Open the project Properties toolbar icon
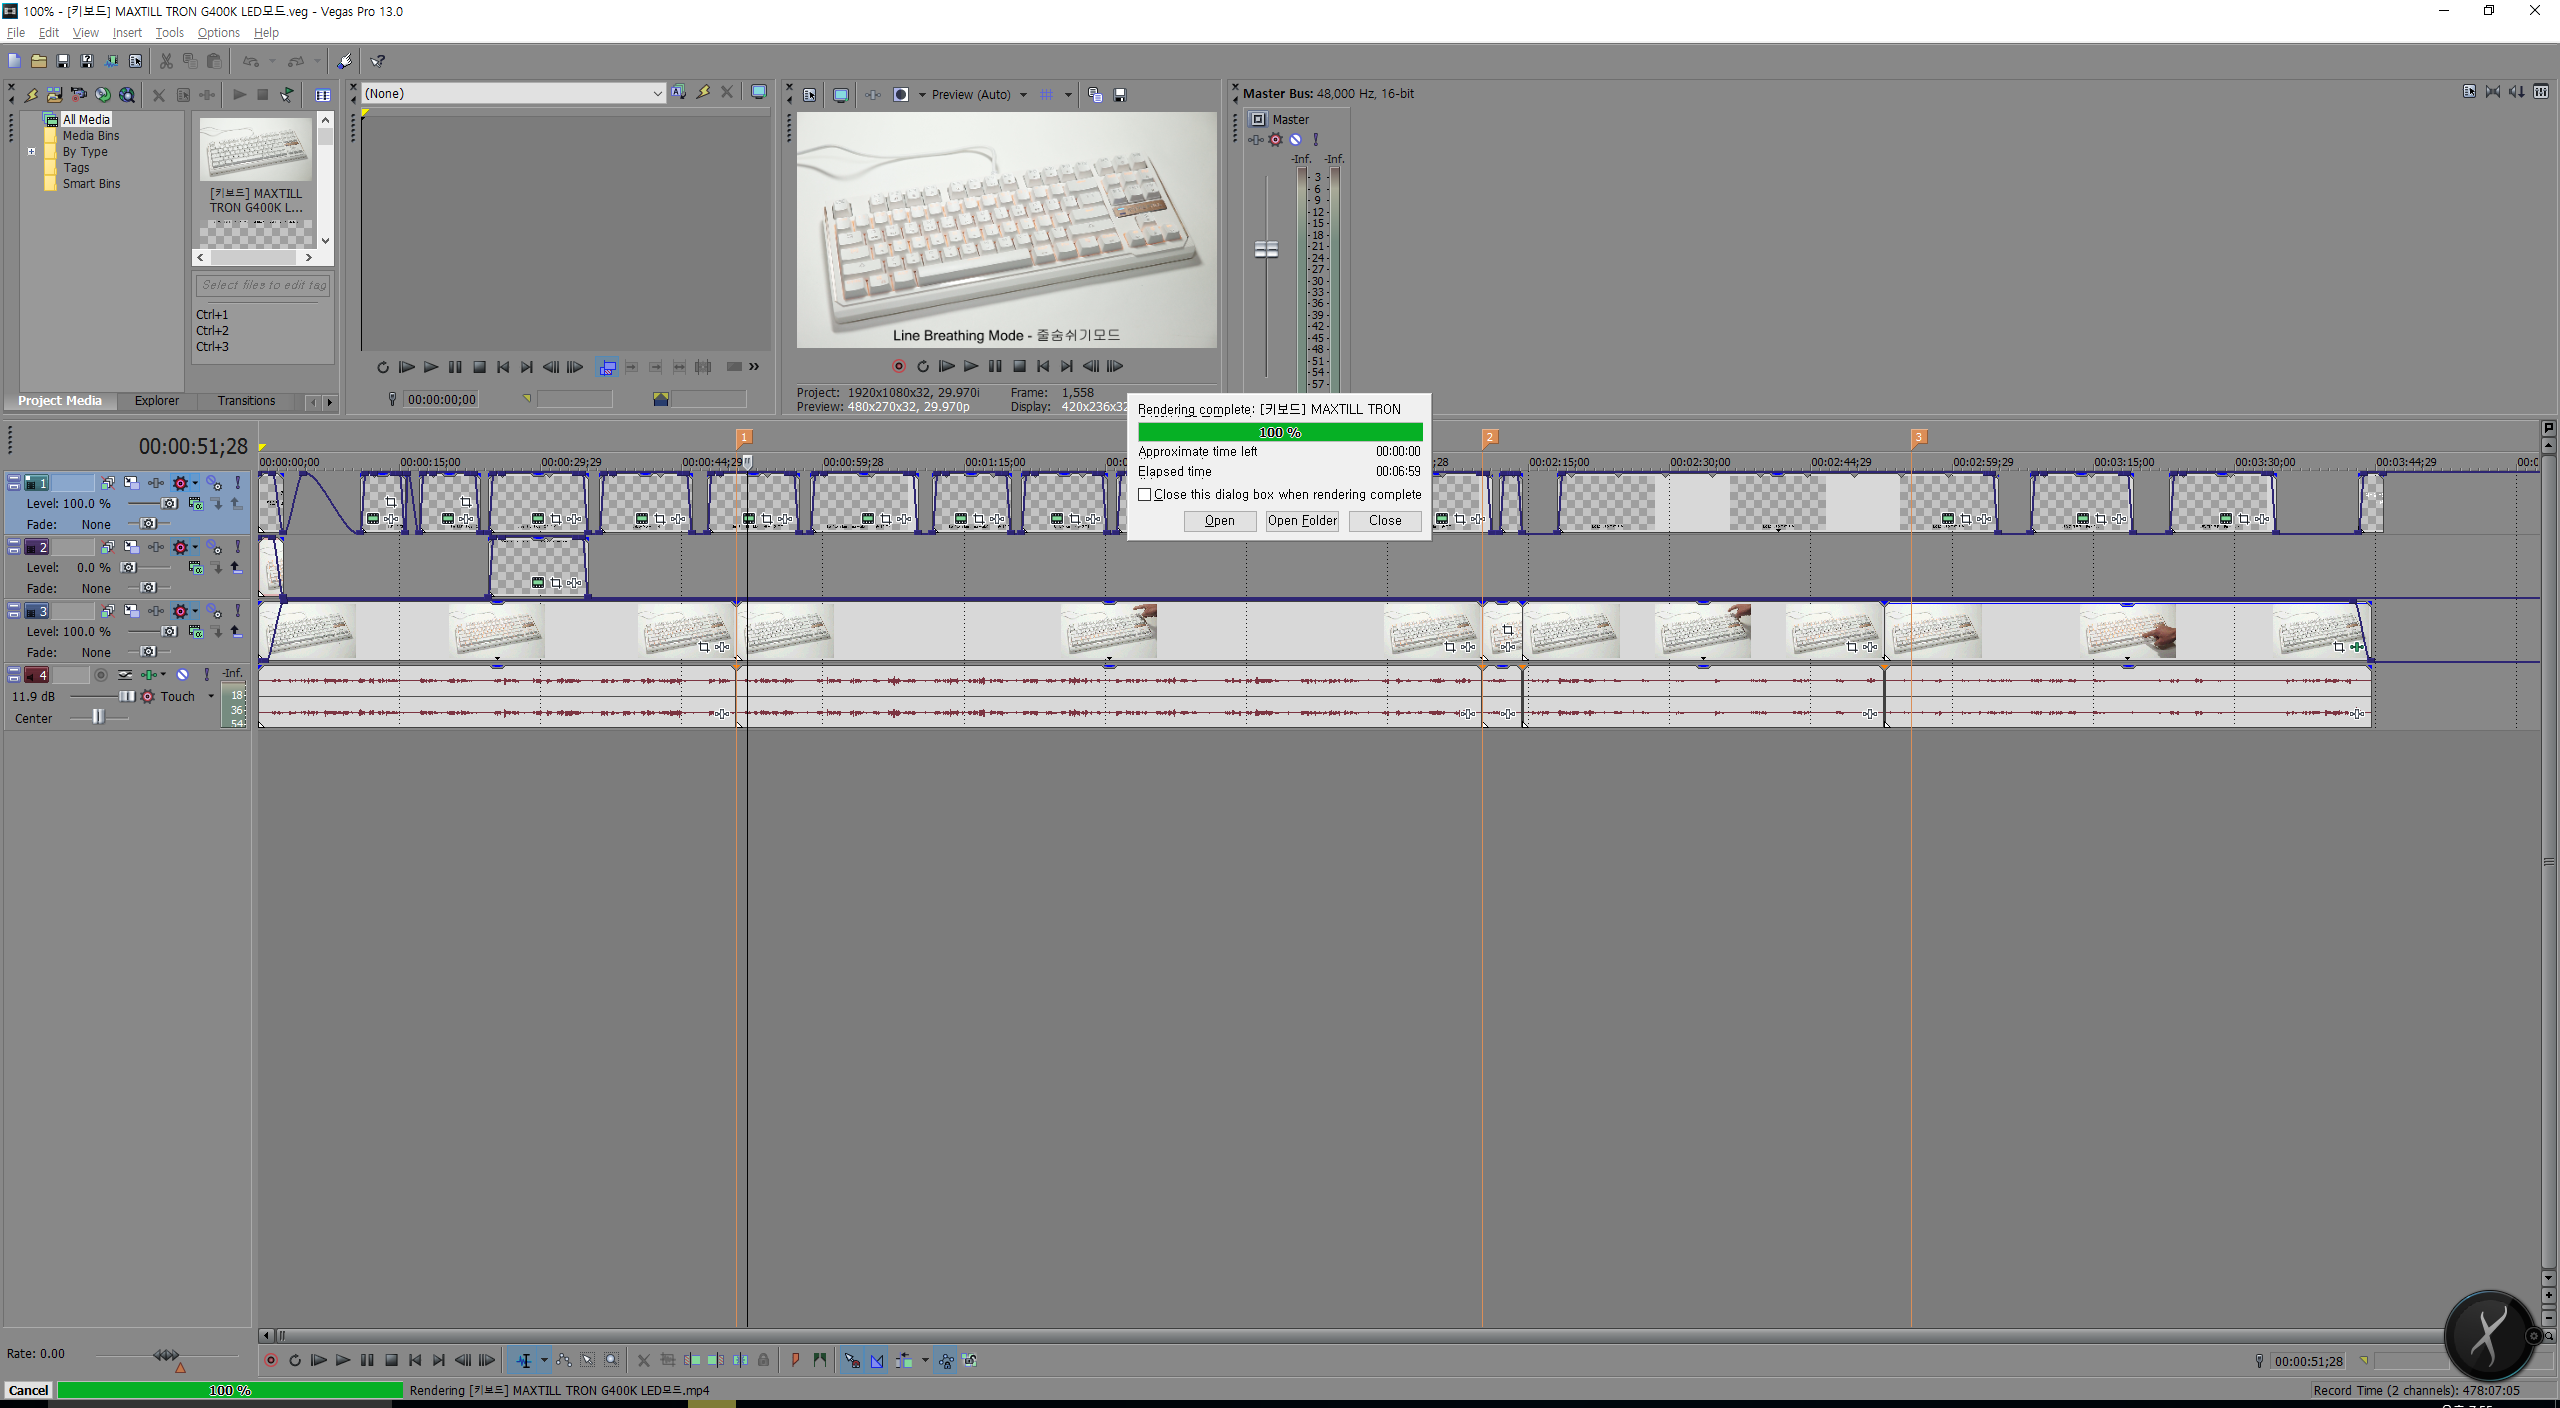 pos(135,61)
